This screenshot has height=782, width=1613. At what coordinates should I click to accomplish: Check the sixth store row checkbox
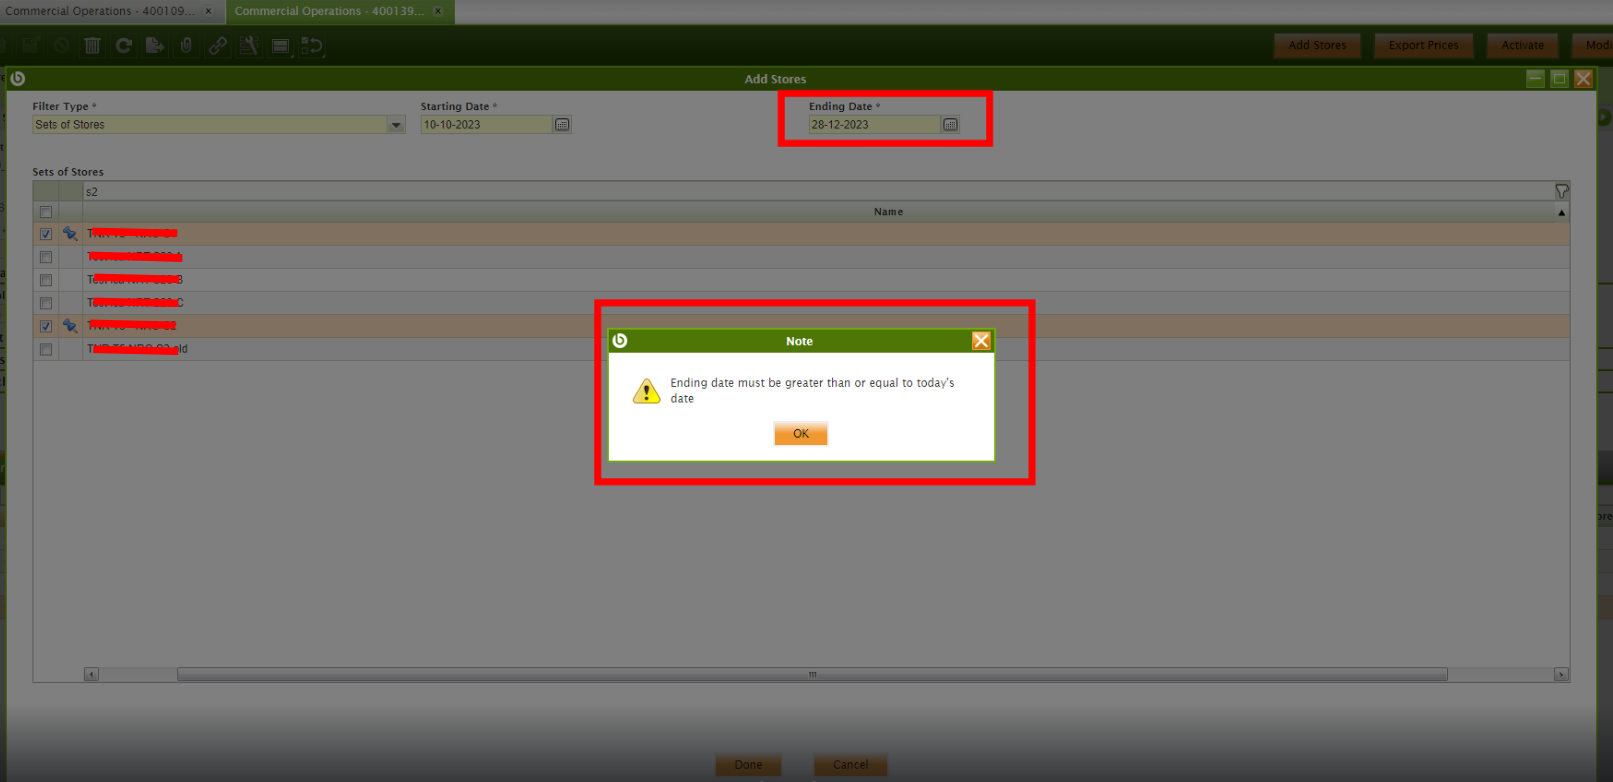(x=46, y=349)
